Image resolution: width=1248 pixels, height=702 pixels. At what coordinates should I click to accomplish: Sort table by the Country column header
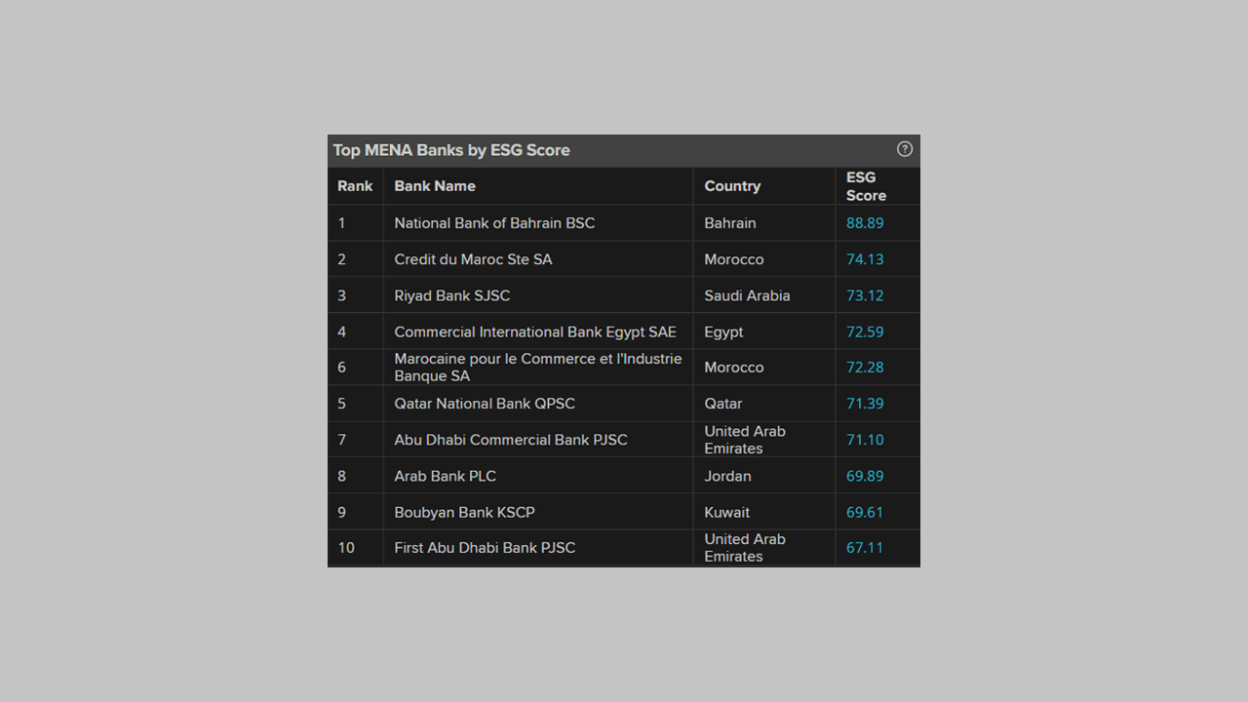[x=732, y=186]
